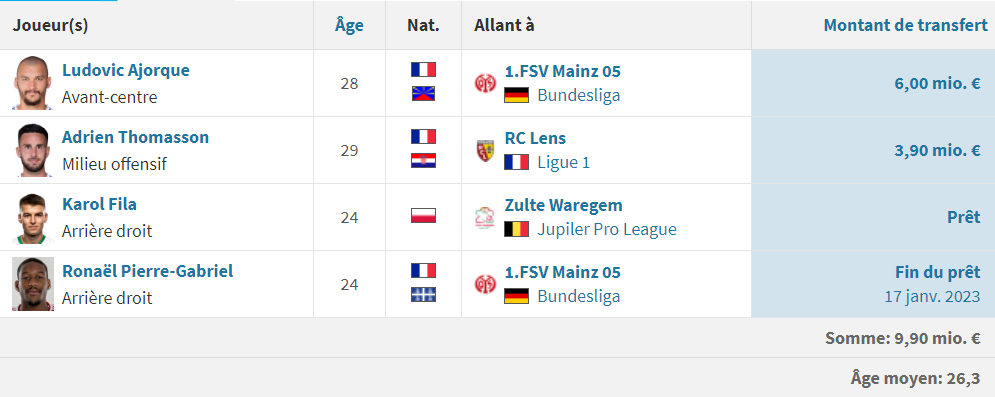Open the Adrien Thomasson player profile
The width and height of the screenshot is (995, 397).
135,137
